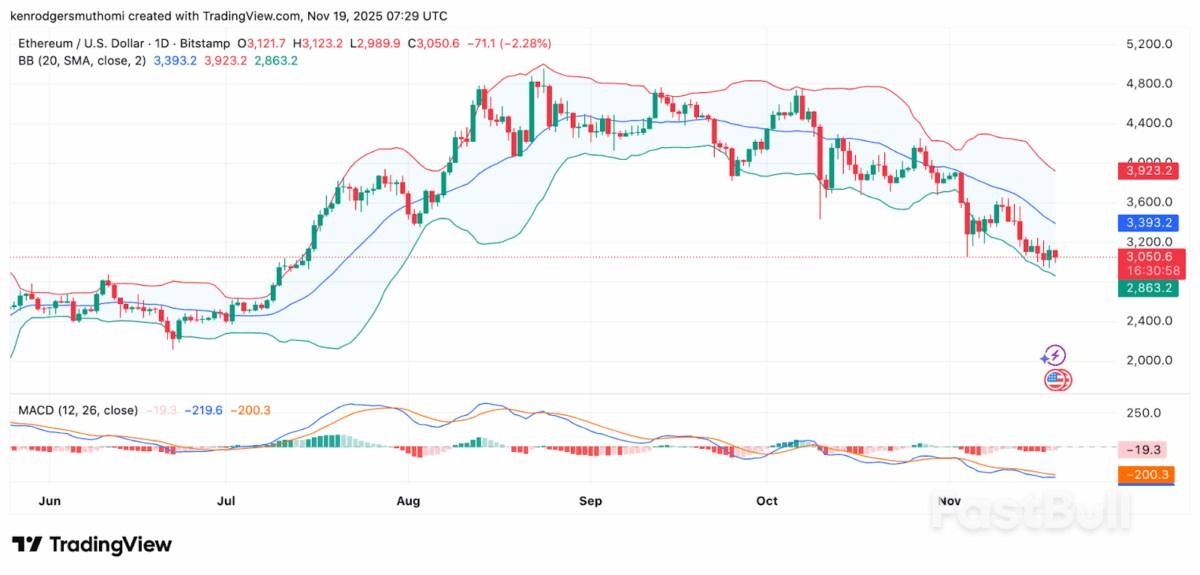
Task: Click the Aug label on time axis
Action: tap(406, 499)
